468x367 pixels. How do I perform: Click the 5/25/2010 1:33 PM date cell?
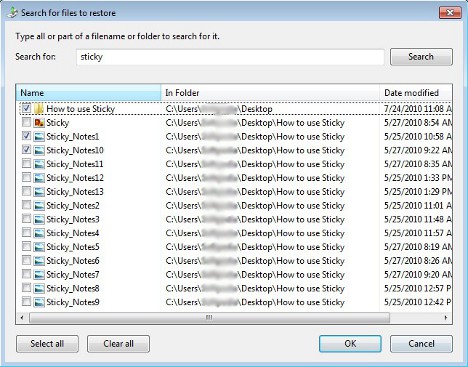418,178
